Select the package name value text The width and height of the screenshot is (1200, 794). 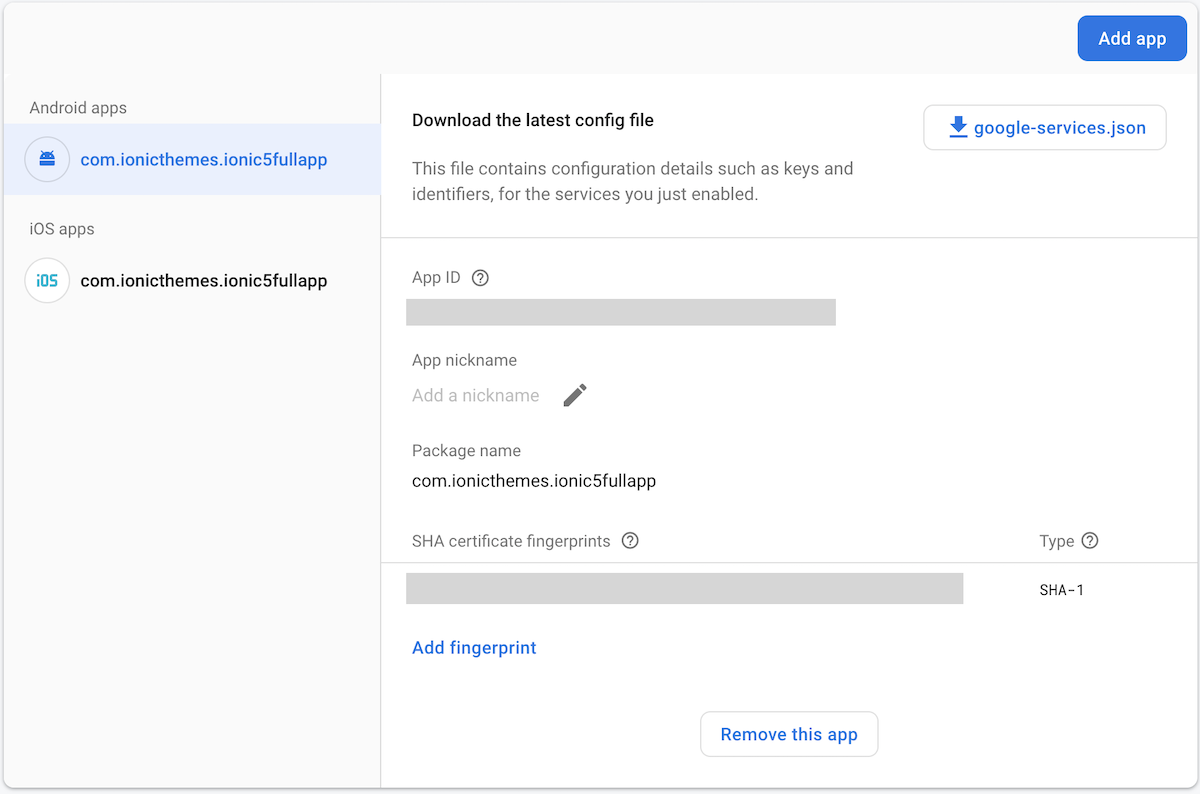pos(534,481)
